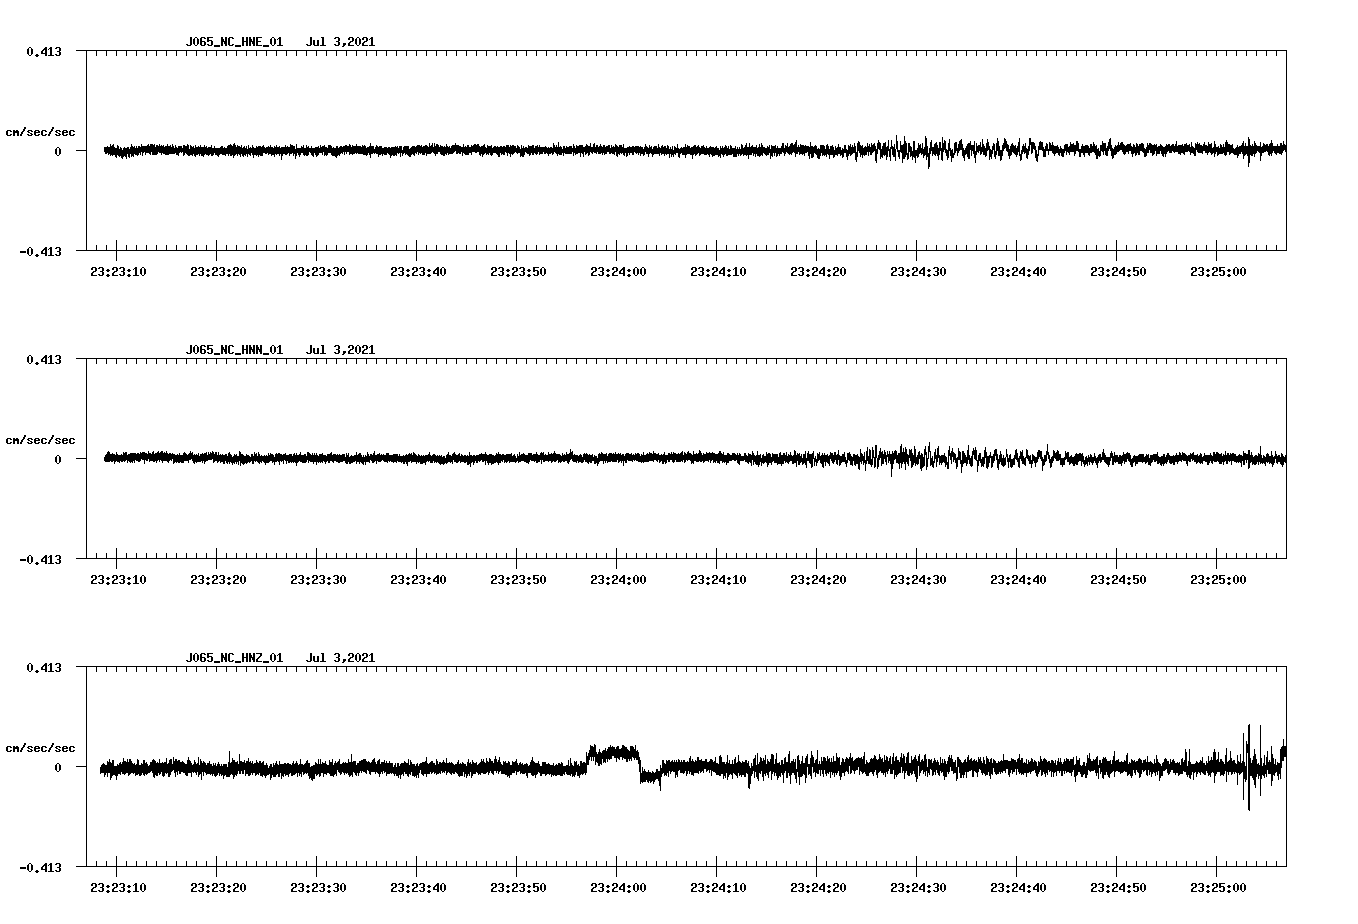Click the Jul 3,2021 date label on top plot
Image resolution: width=1358 pixels, height=924 pixels.
coord(342,42)
